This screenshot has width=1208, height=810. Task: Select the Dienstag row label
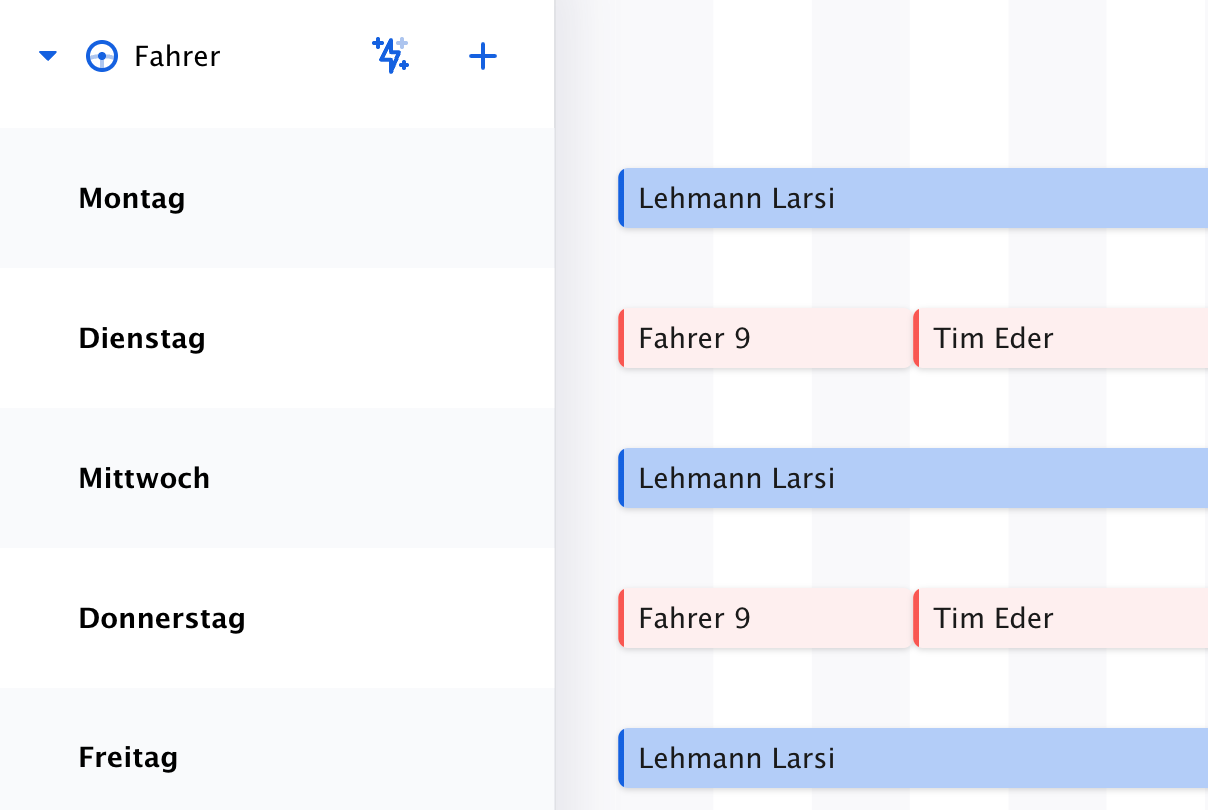[142, 338]
